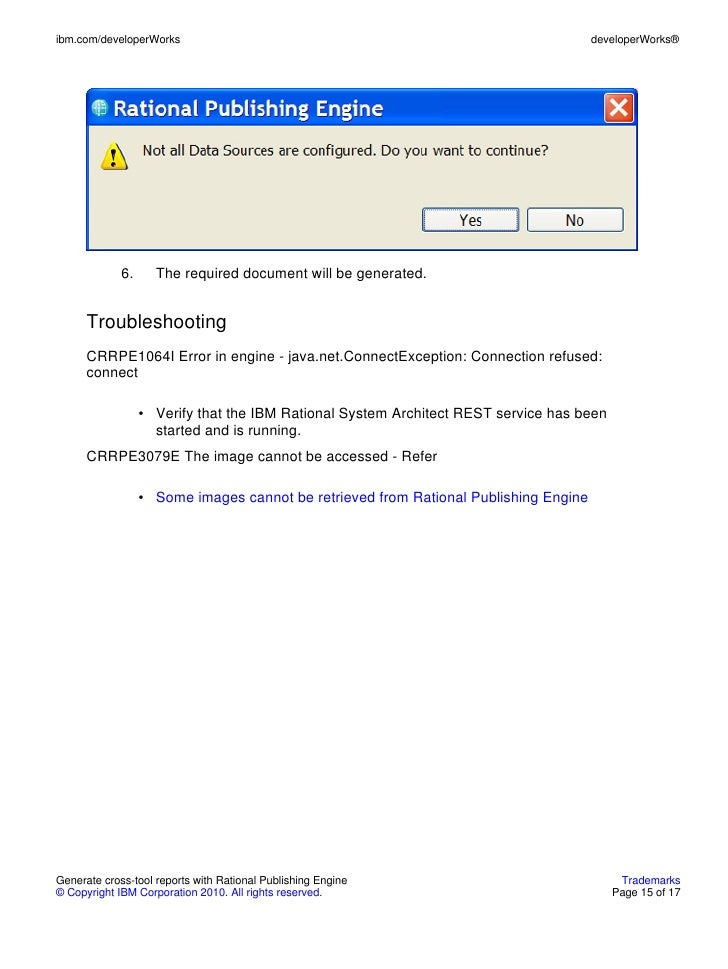The height and width of the screenshot is (969, 728).
Task: Click the list number '6.' marker
Action: coord(127,274)
